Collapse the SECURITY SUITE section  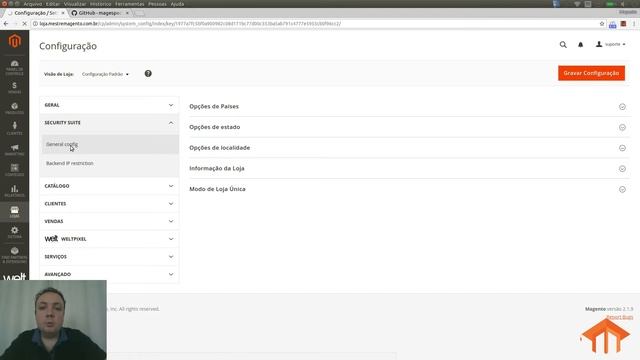109,122
